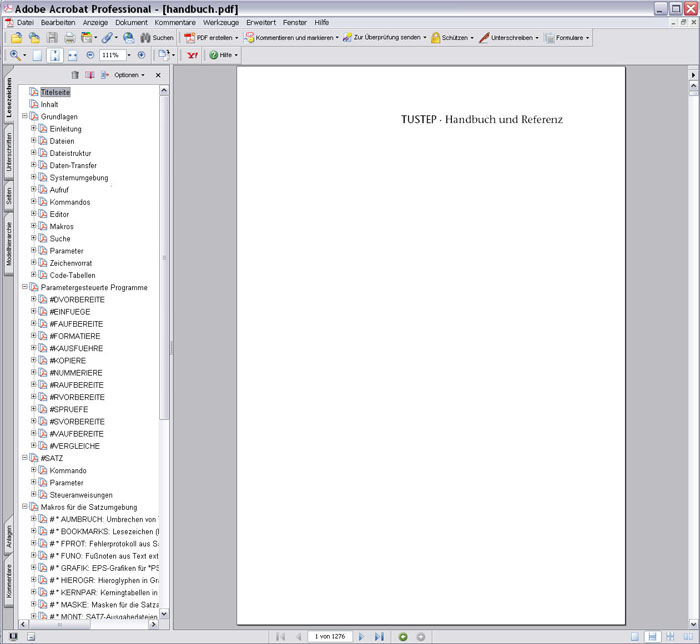Screen dimensions: 700x644
Task: Select the Steueranweisungen bookmark
Action: point(81,495)
